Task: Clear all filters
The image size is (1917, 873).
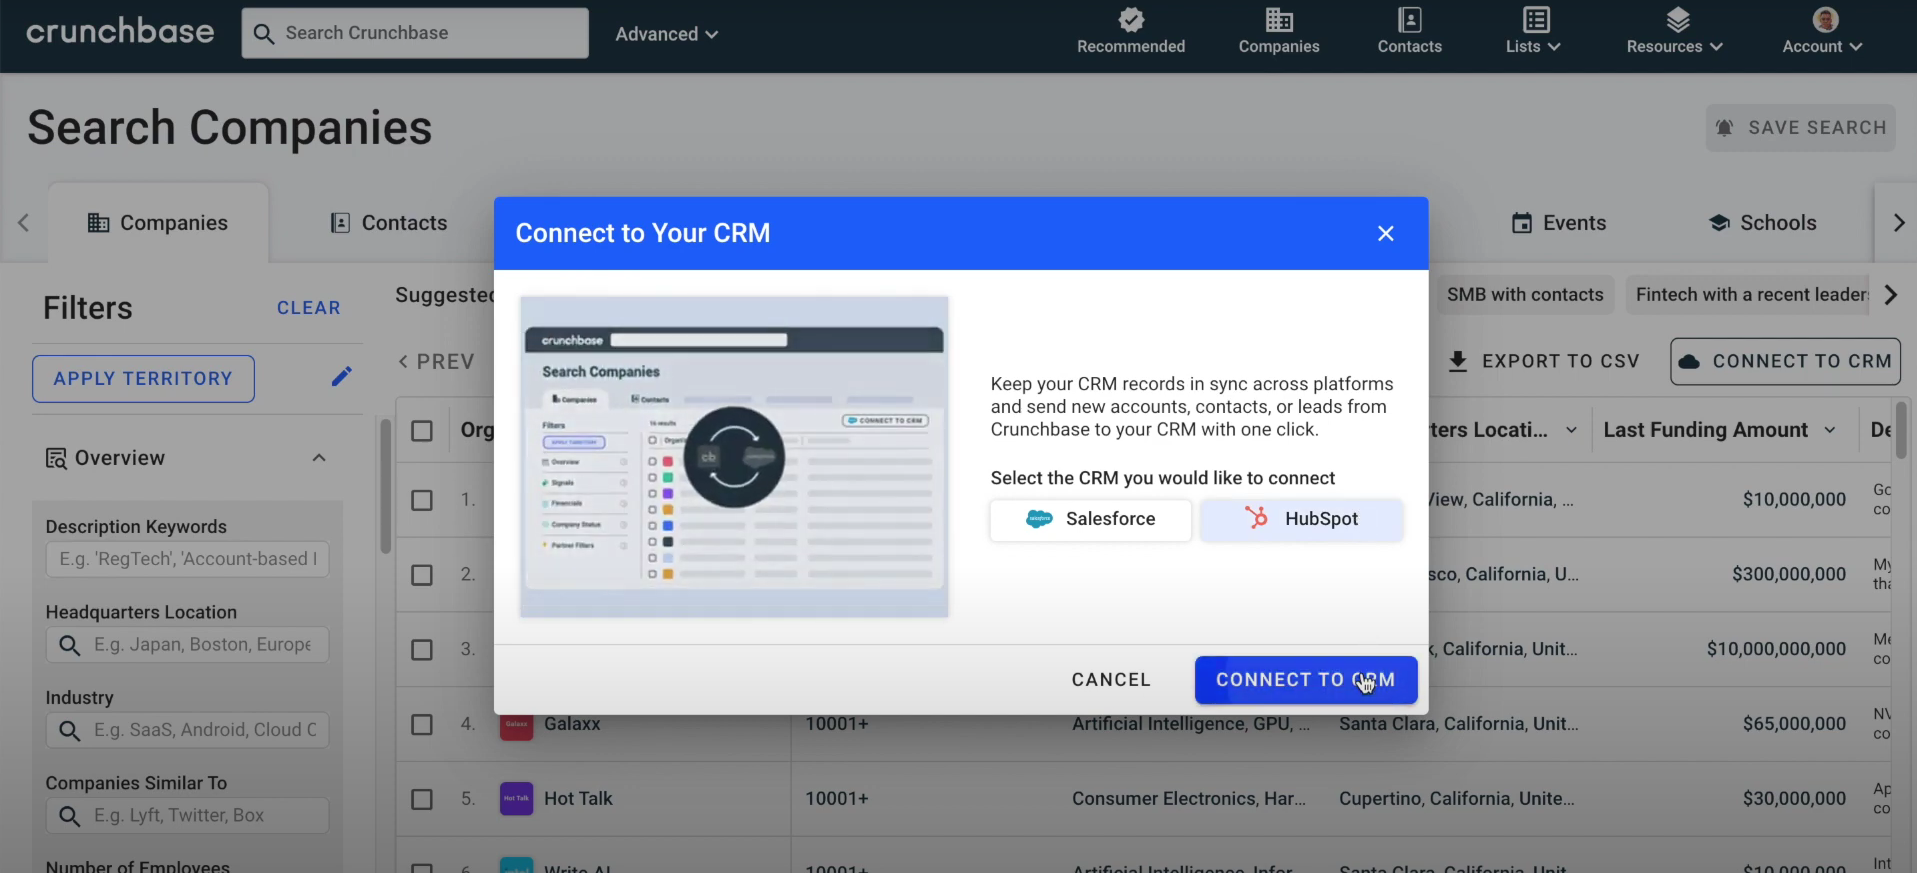Action: click(x=308, y=308)
